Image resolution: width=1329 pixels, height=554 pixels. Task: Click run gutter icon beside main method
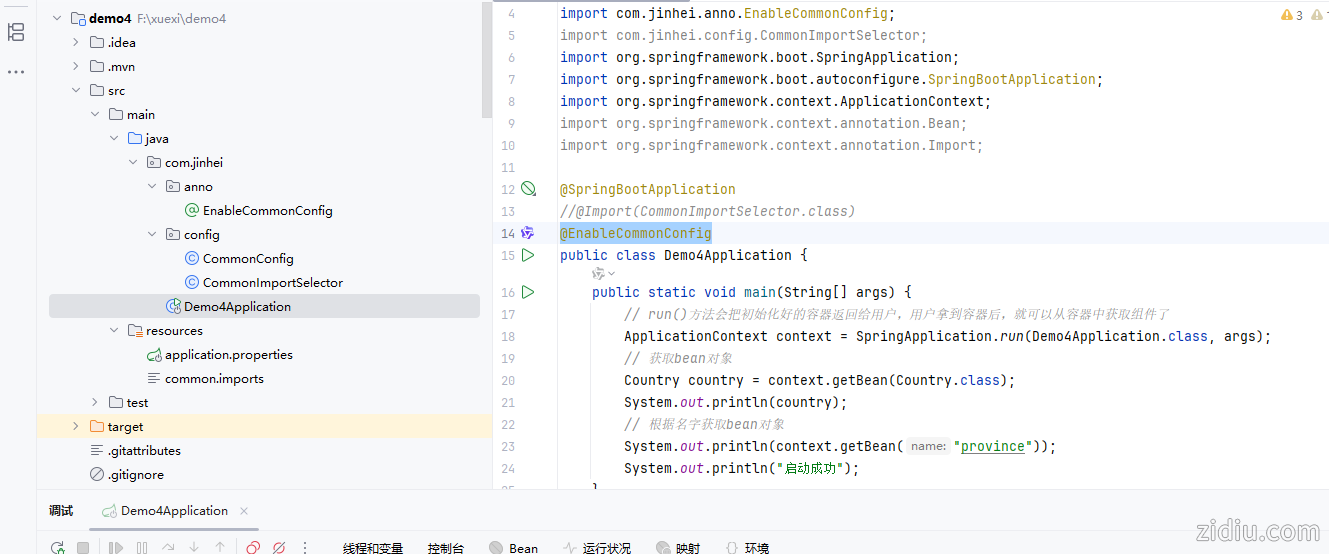[x=528, y=292]
